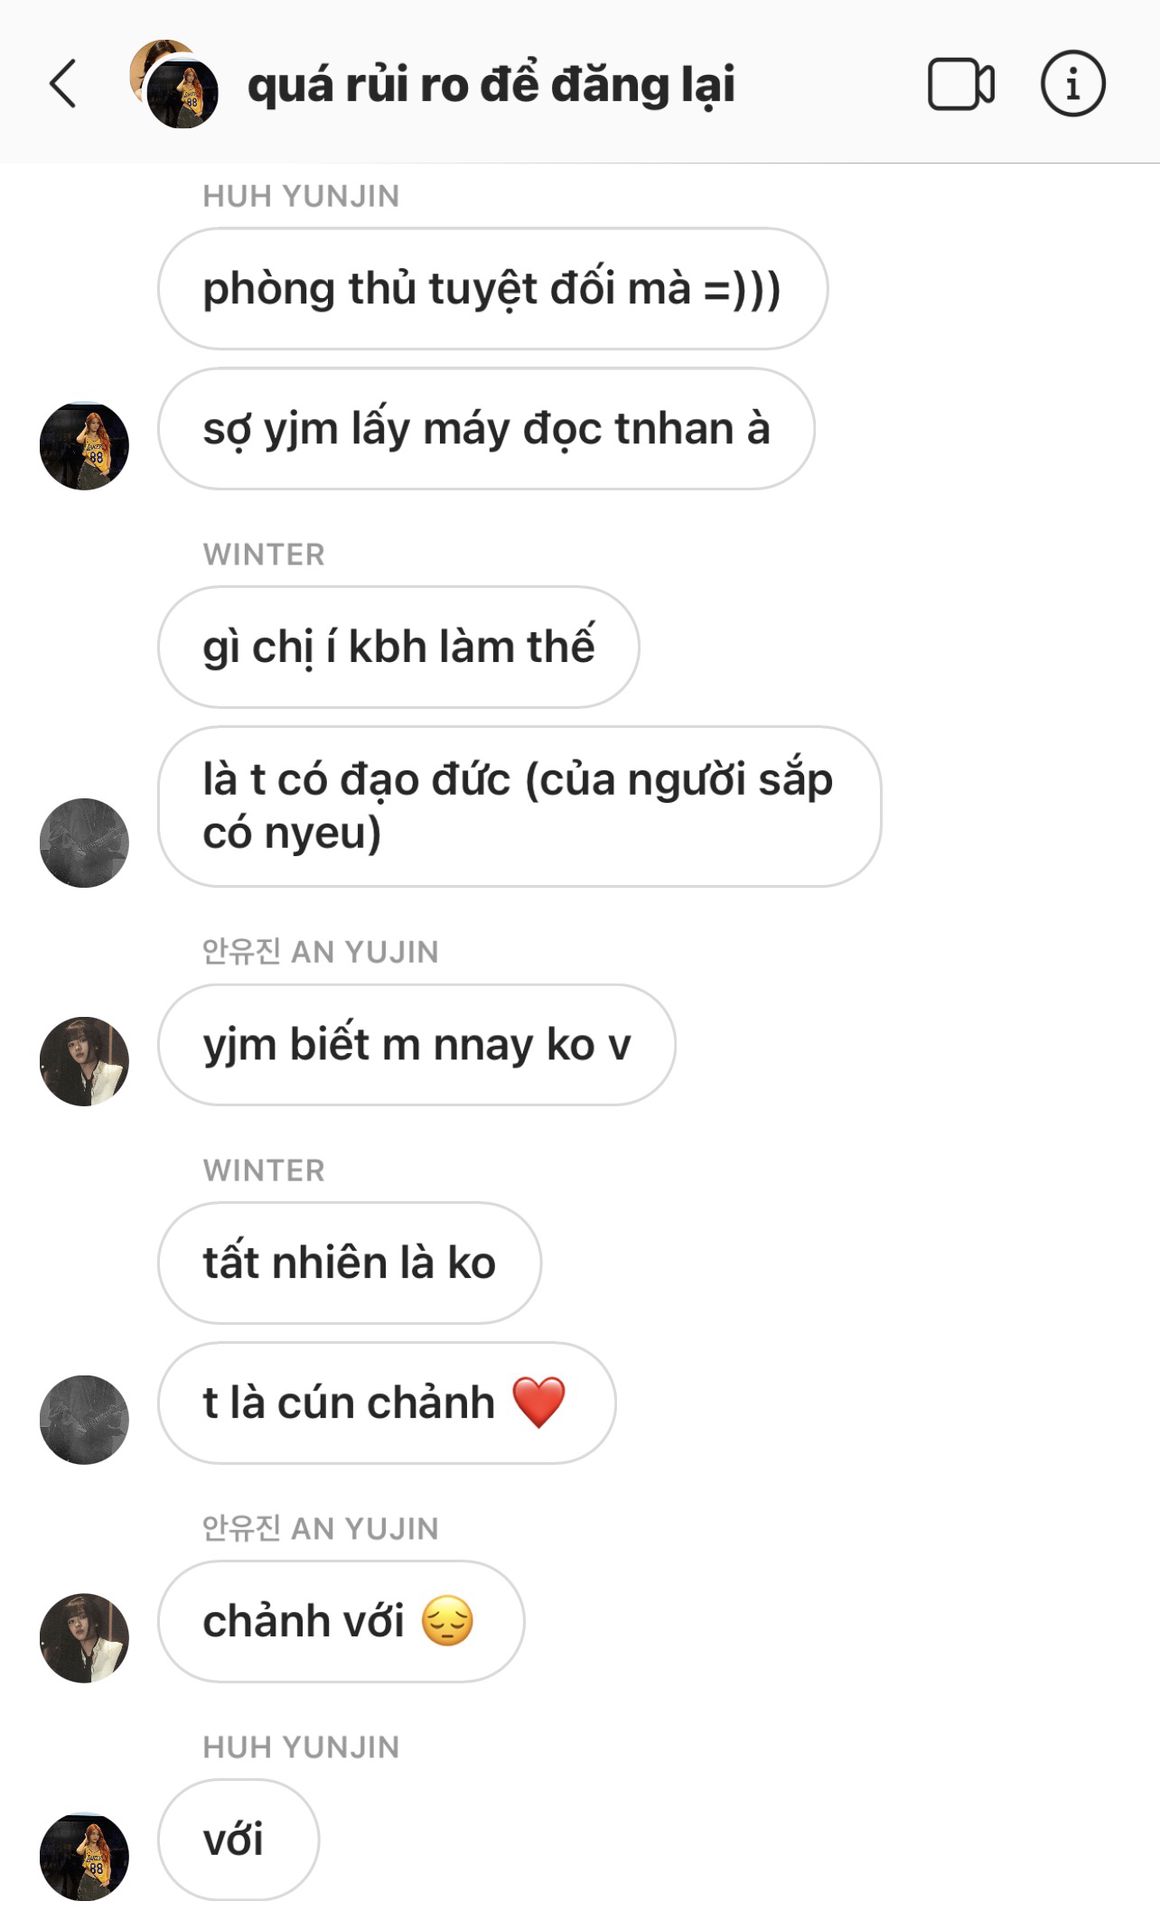Select message 'yjm biết m nnay ko v'
This screenshot has height=1920, width=1160.
[416, 1045]
